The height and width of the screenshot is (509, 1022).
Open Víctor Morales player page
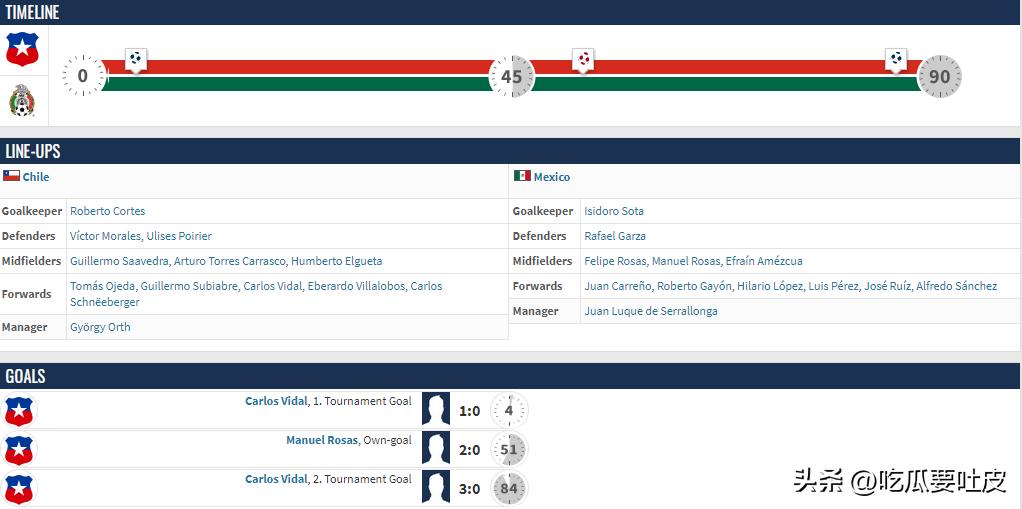(x=106, y=236)
